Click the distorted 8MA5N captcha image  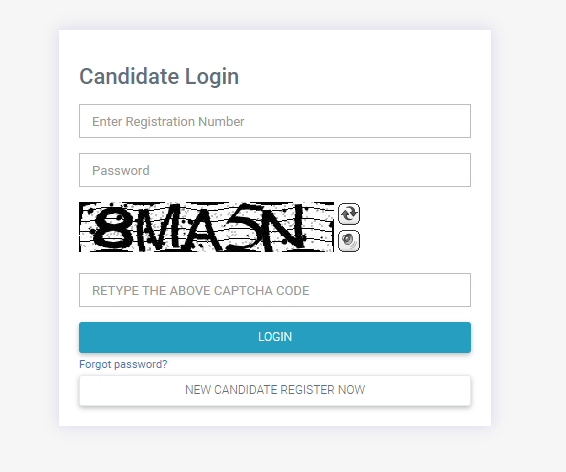[206, 227]
